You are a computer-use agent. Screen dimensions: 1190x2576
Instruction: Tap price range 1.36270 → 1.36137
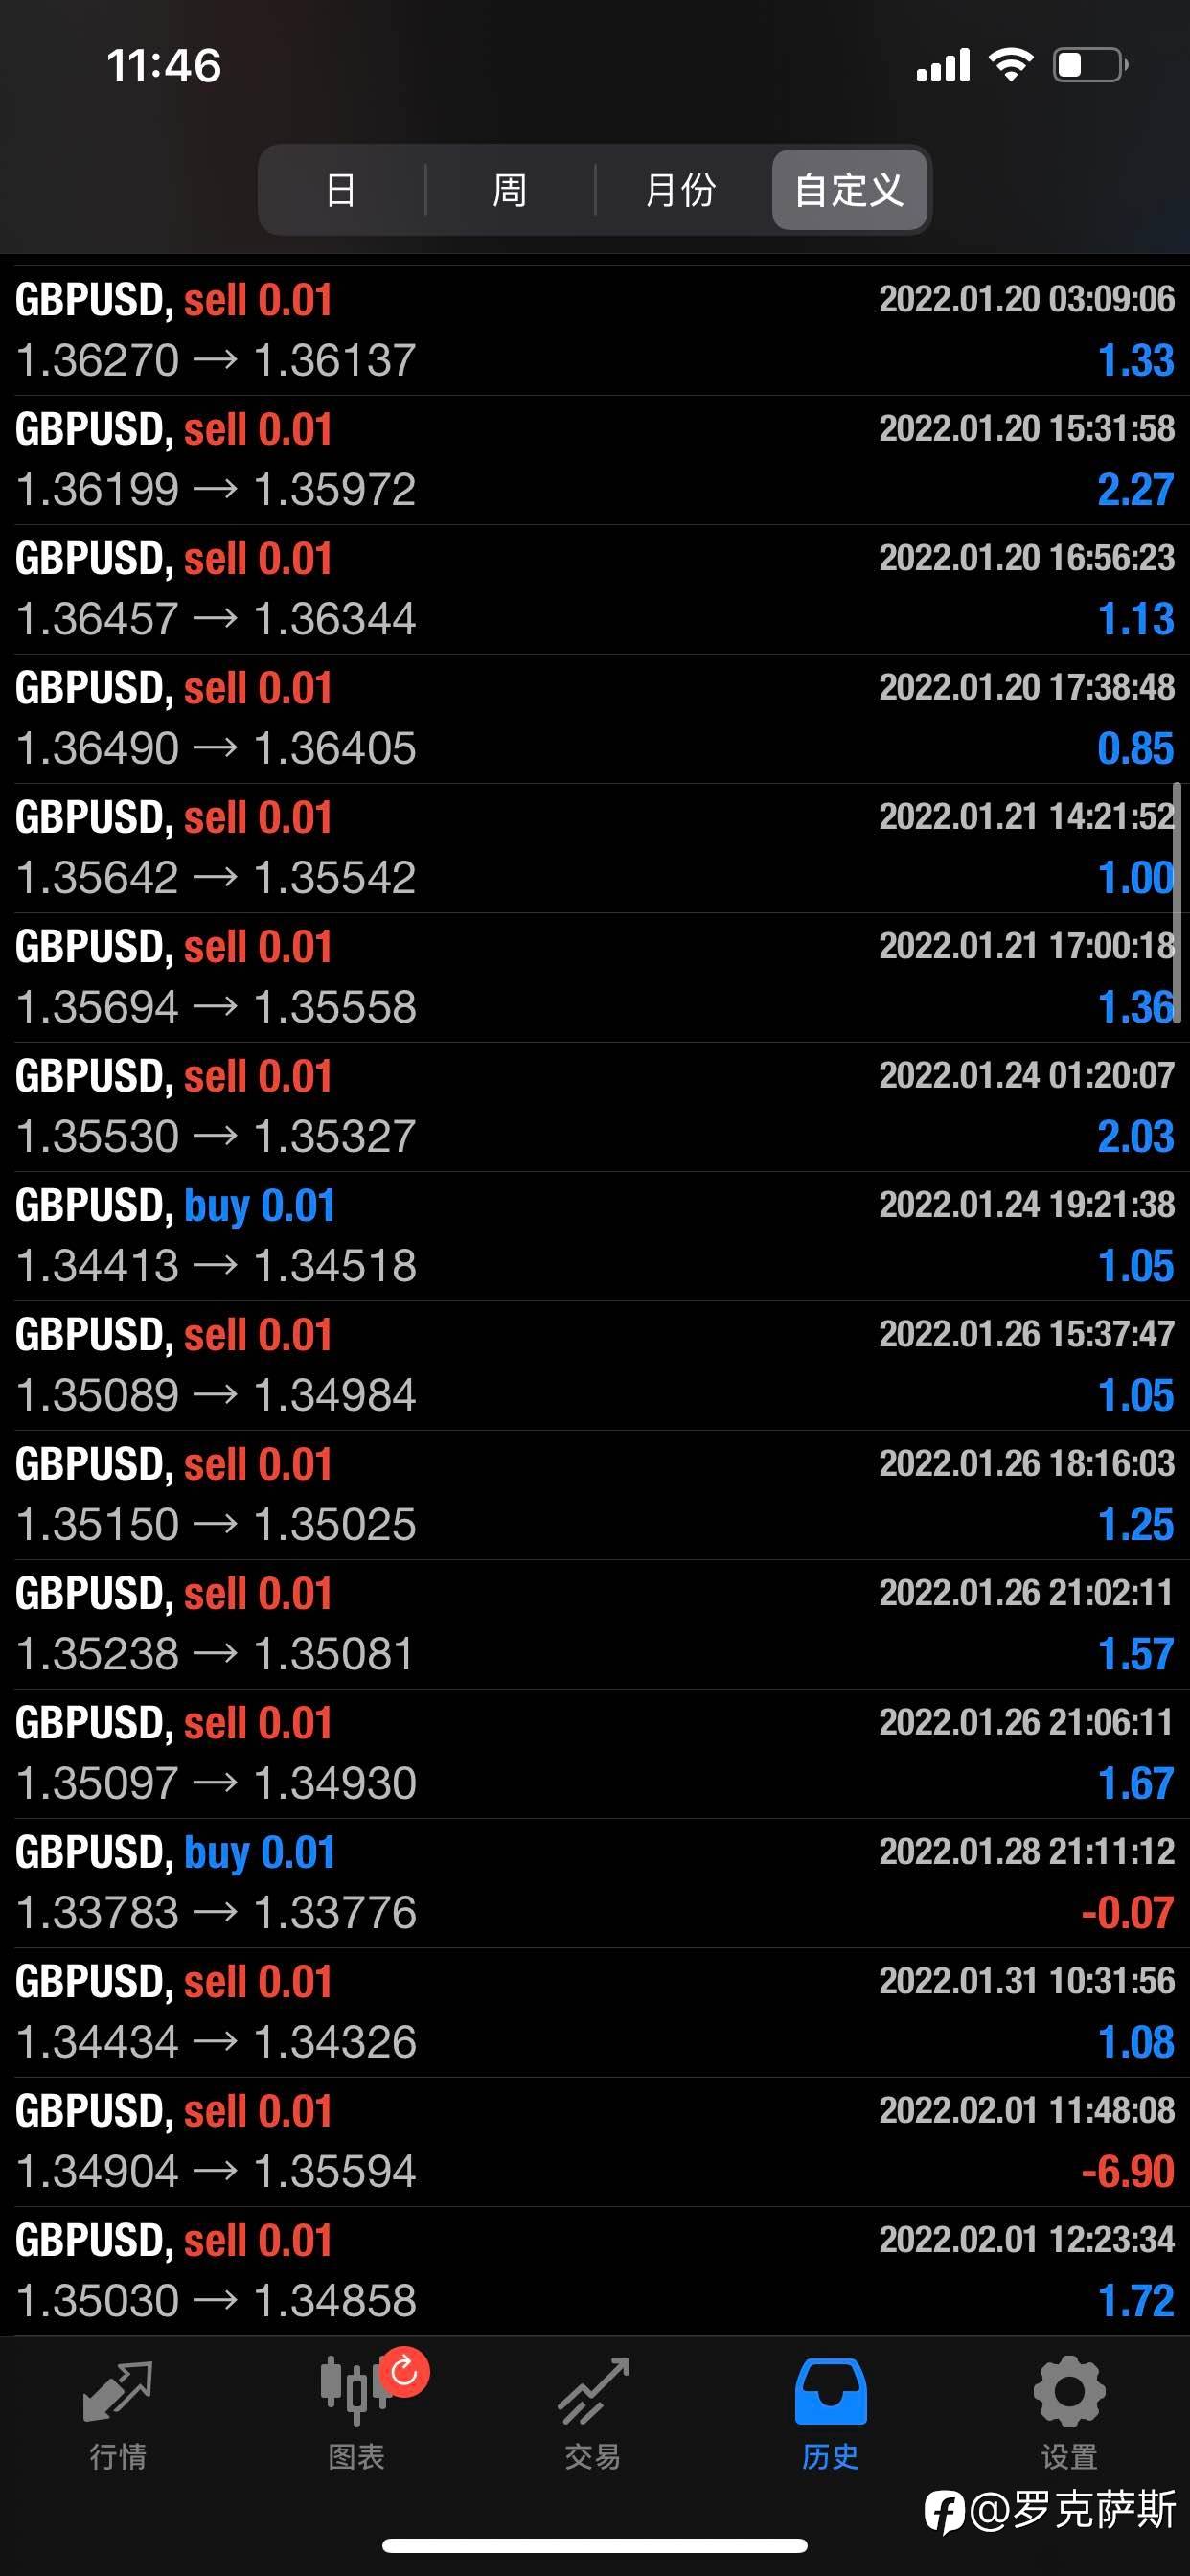pos(216,361)
